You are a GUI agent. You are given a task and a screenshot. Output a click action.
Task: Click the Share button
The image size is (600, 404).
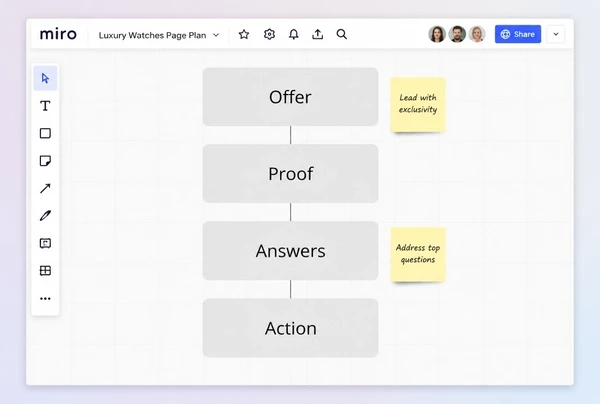tap(518, 34)
